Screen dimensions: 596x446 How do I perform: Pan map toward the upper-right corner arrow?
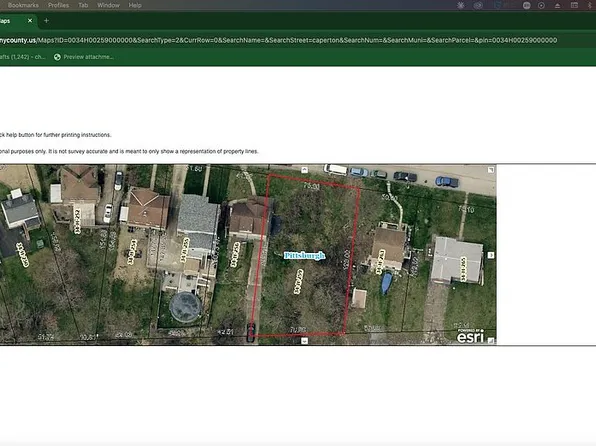click(x=491, y=170)
